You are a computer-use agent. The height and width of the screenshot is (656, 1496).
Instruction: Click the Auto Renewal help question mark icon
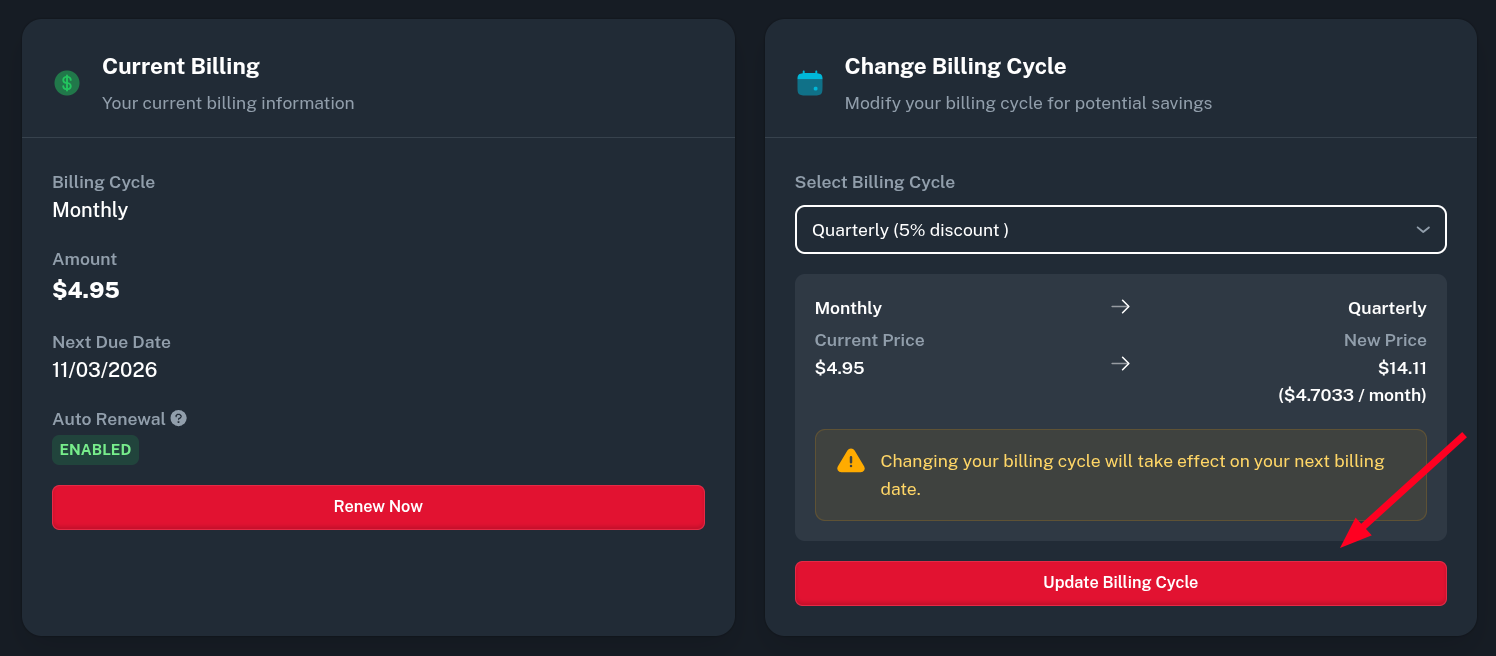(178, 418)
